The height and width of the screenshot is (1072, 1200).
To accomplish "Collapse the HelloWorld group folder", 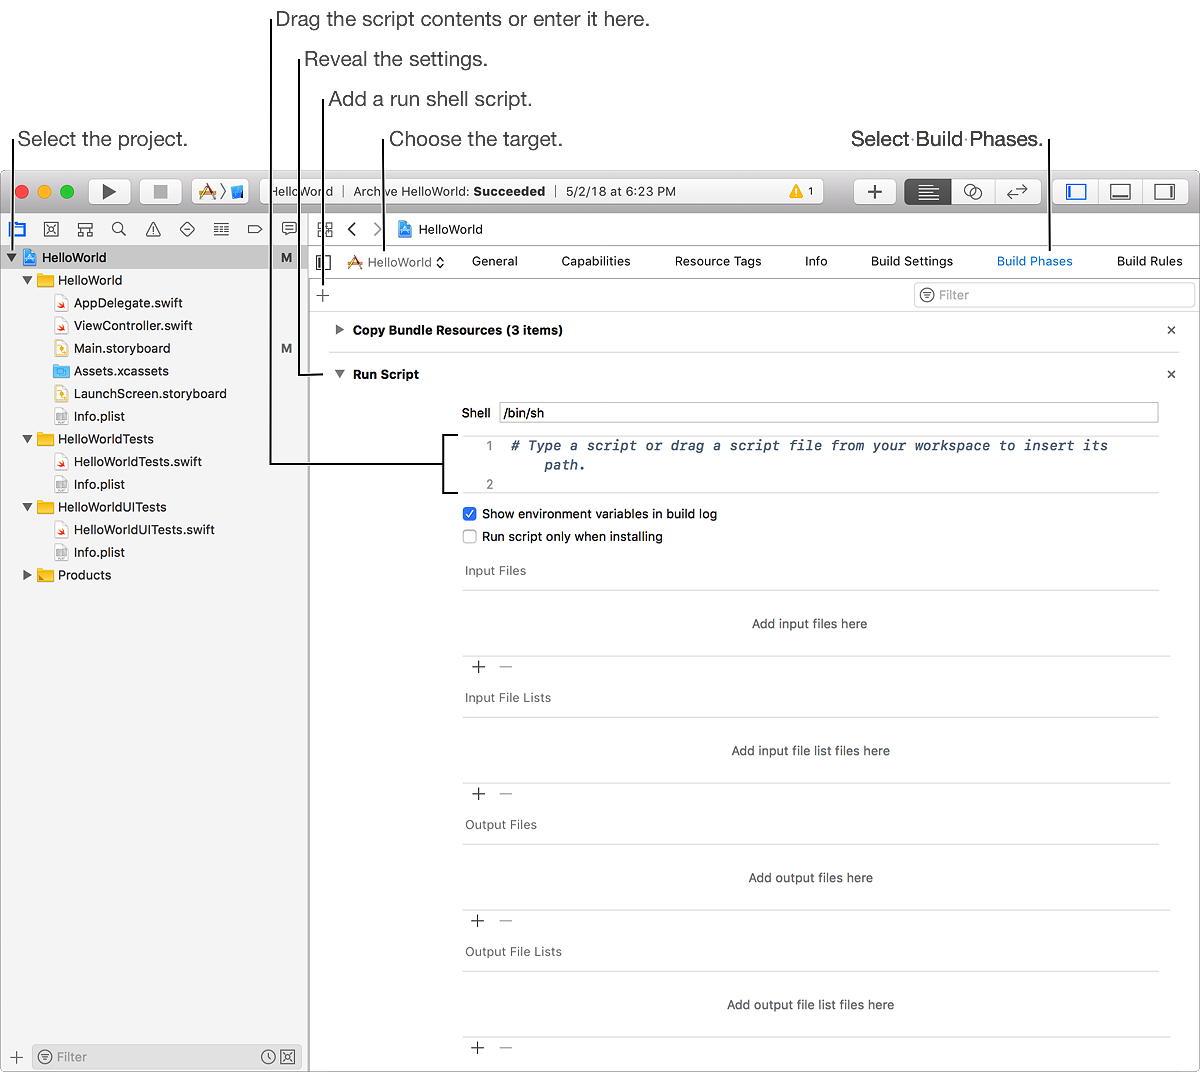I will 27,280.
